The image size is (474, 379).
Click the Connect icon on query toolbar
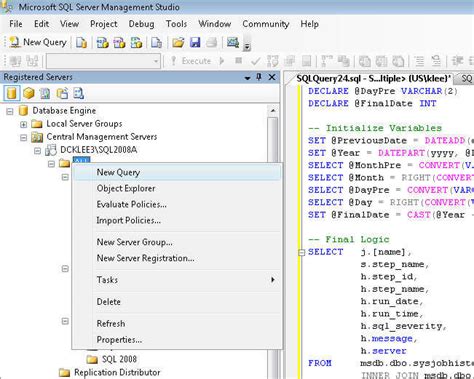click(15, 61)
